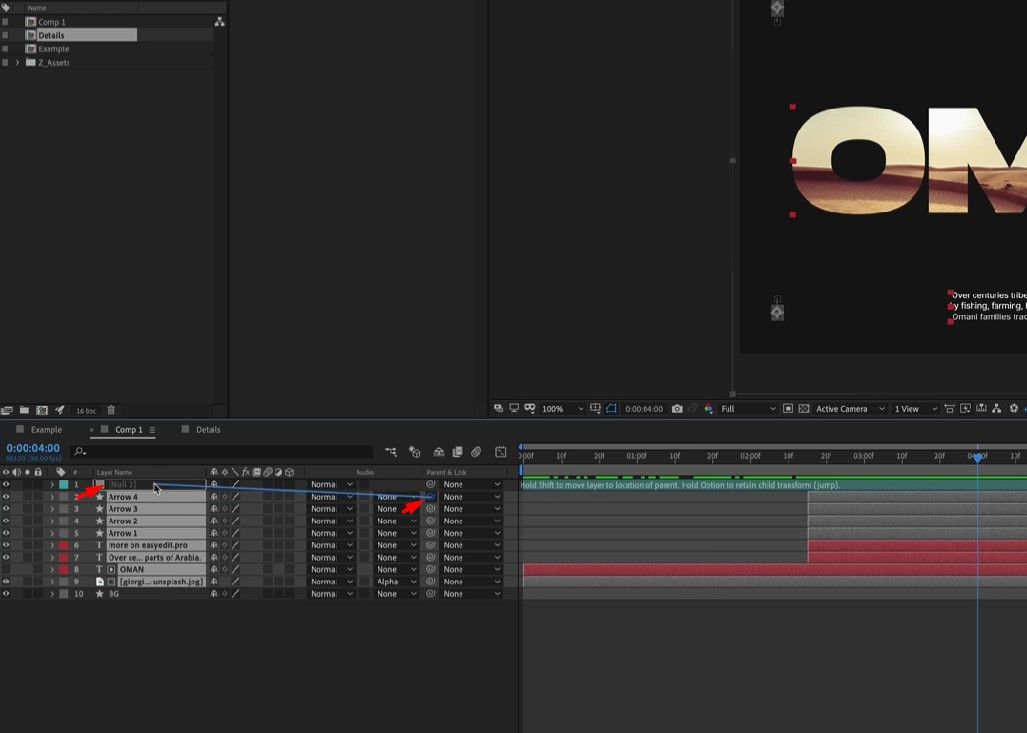
Task: Open parent dropdown for Null 2 layer
Action: point(471,484)
